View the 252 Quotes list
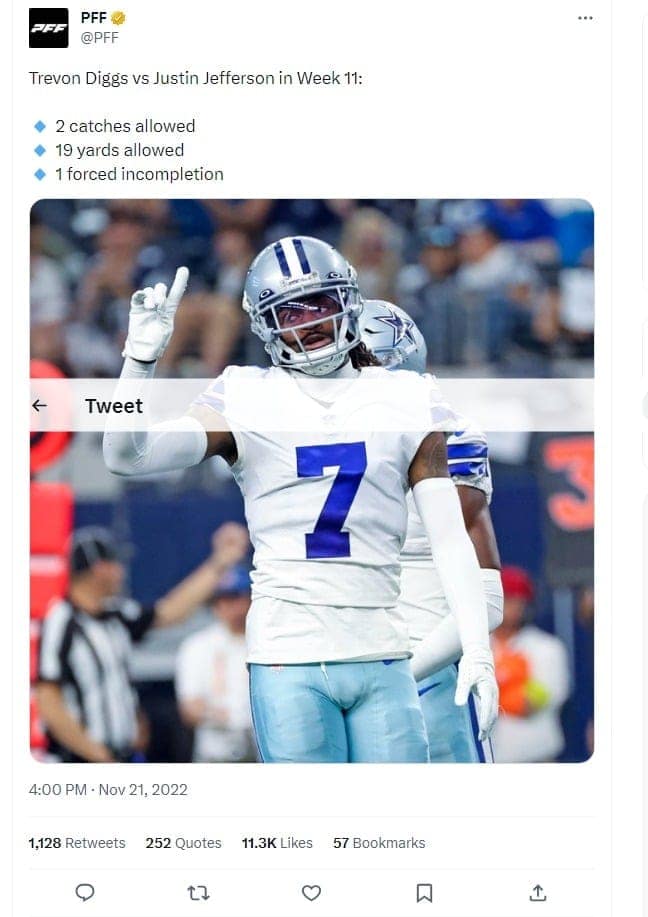648x917 pixels. pyautogui.click(x=184, y=843)
